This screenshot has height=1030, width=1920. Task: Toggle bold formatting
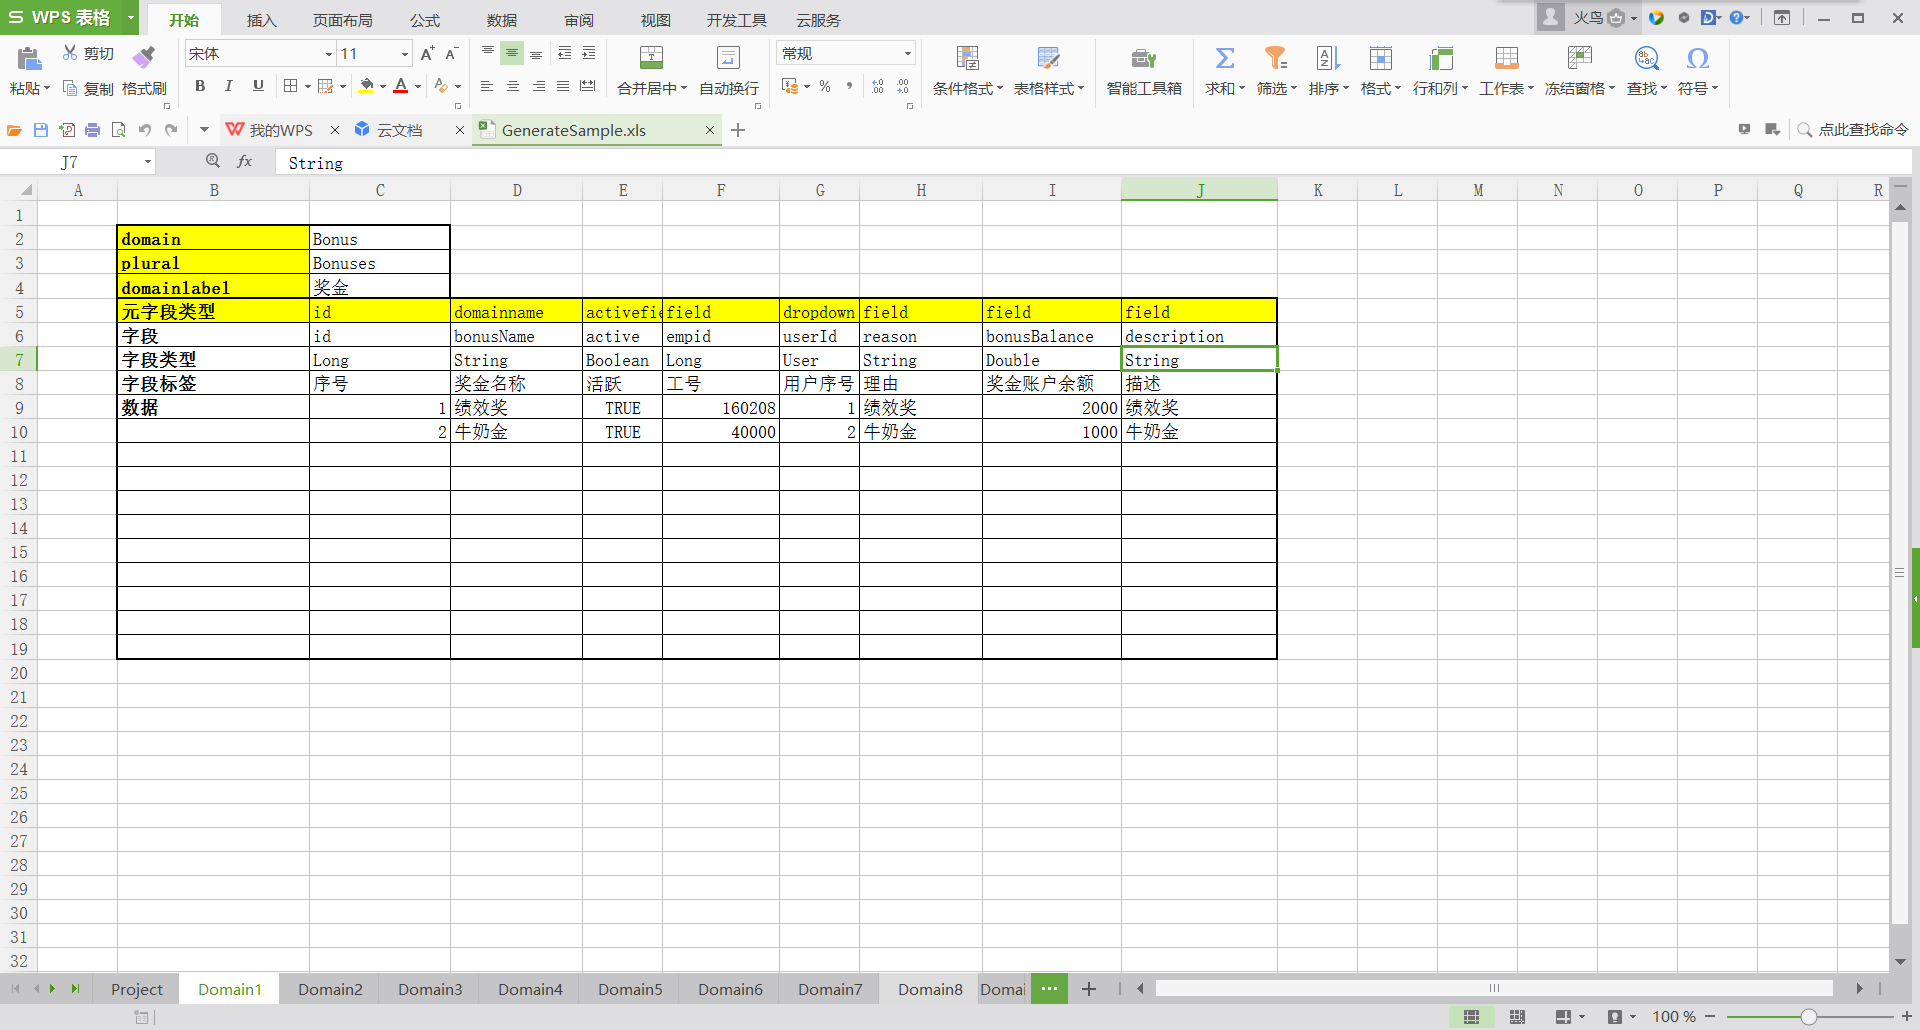click(x=200, y=87)
